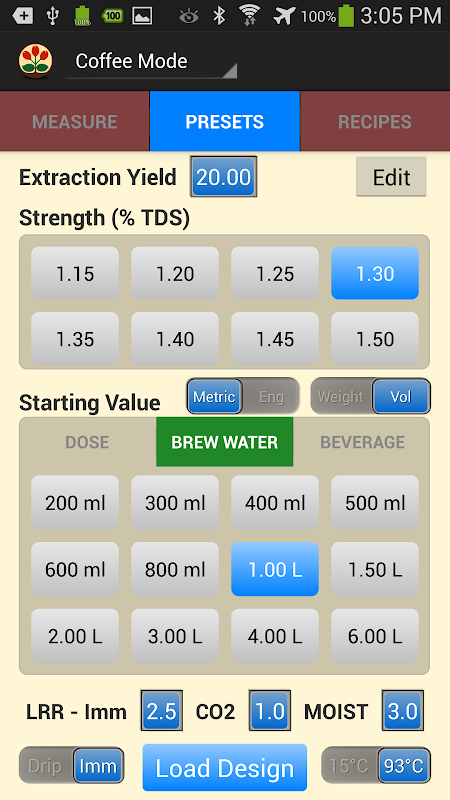Image resolution: width=450 pixels, height=800 pixels.
Task: Tap the Bluetooth status icon
Action: (219, 16)
